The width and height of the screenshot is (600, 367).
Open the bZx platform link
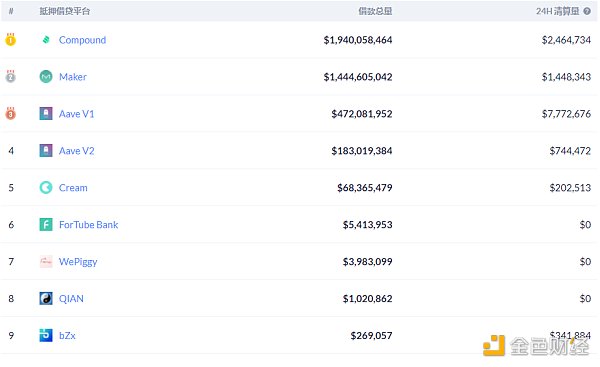pos(67,336)
